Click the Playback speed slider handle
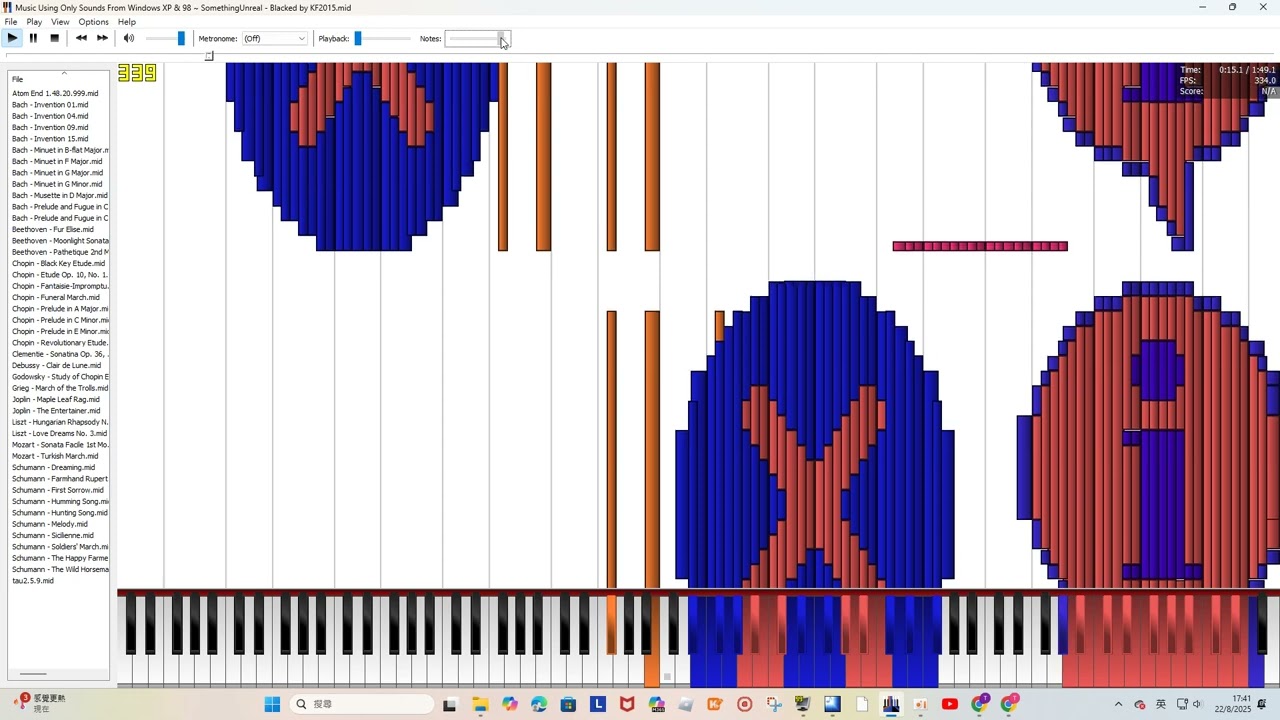This screenshot has height=720, width=1280. click(358, 38)
